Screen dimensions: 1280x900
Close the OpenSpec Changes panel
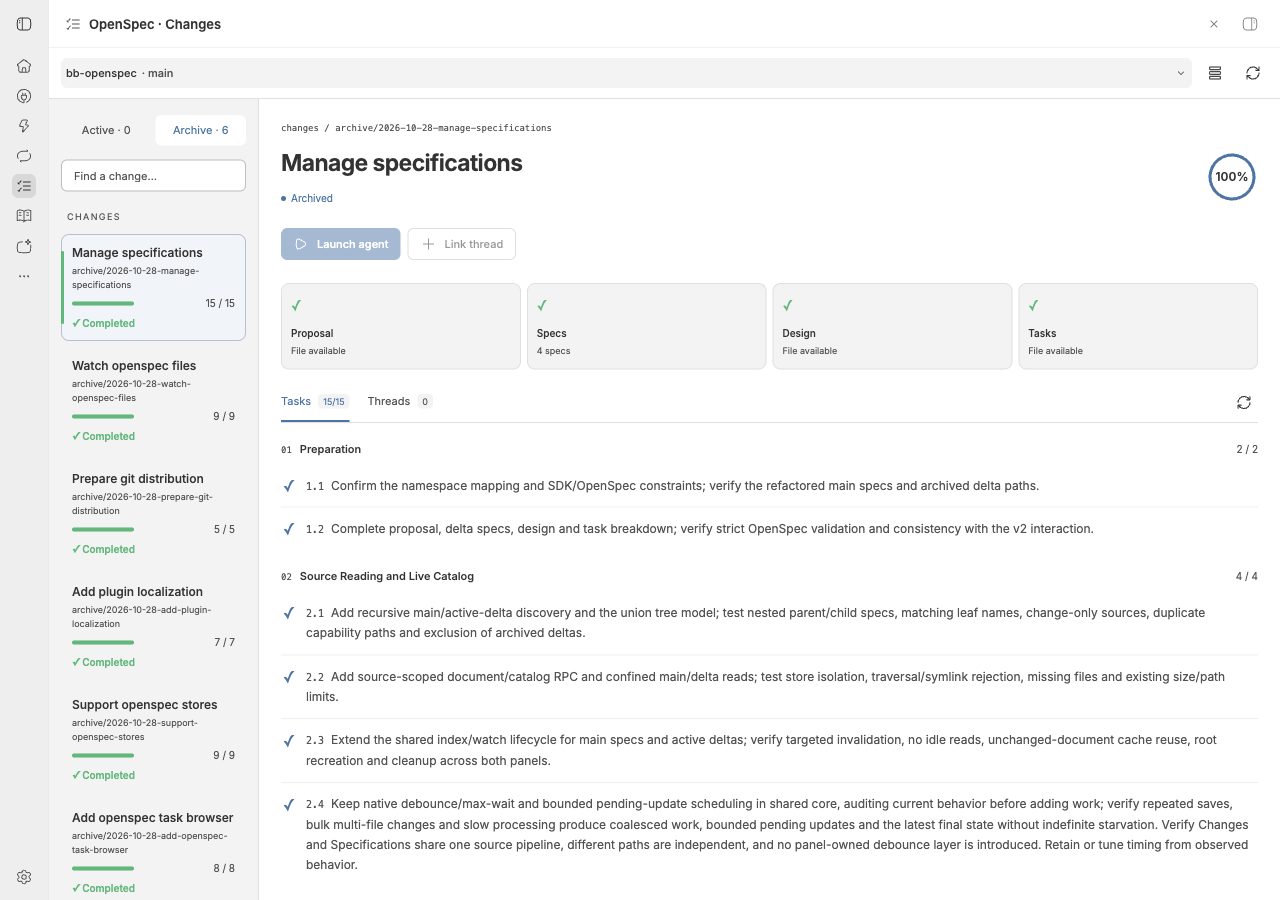pyautogui.click(x=1214, y=24)
